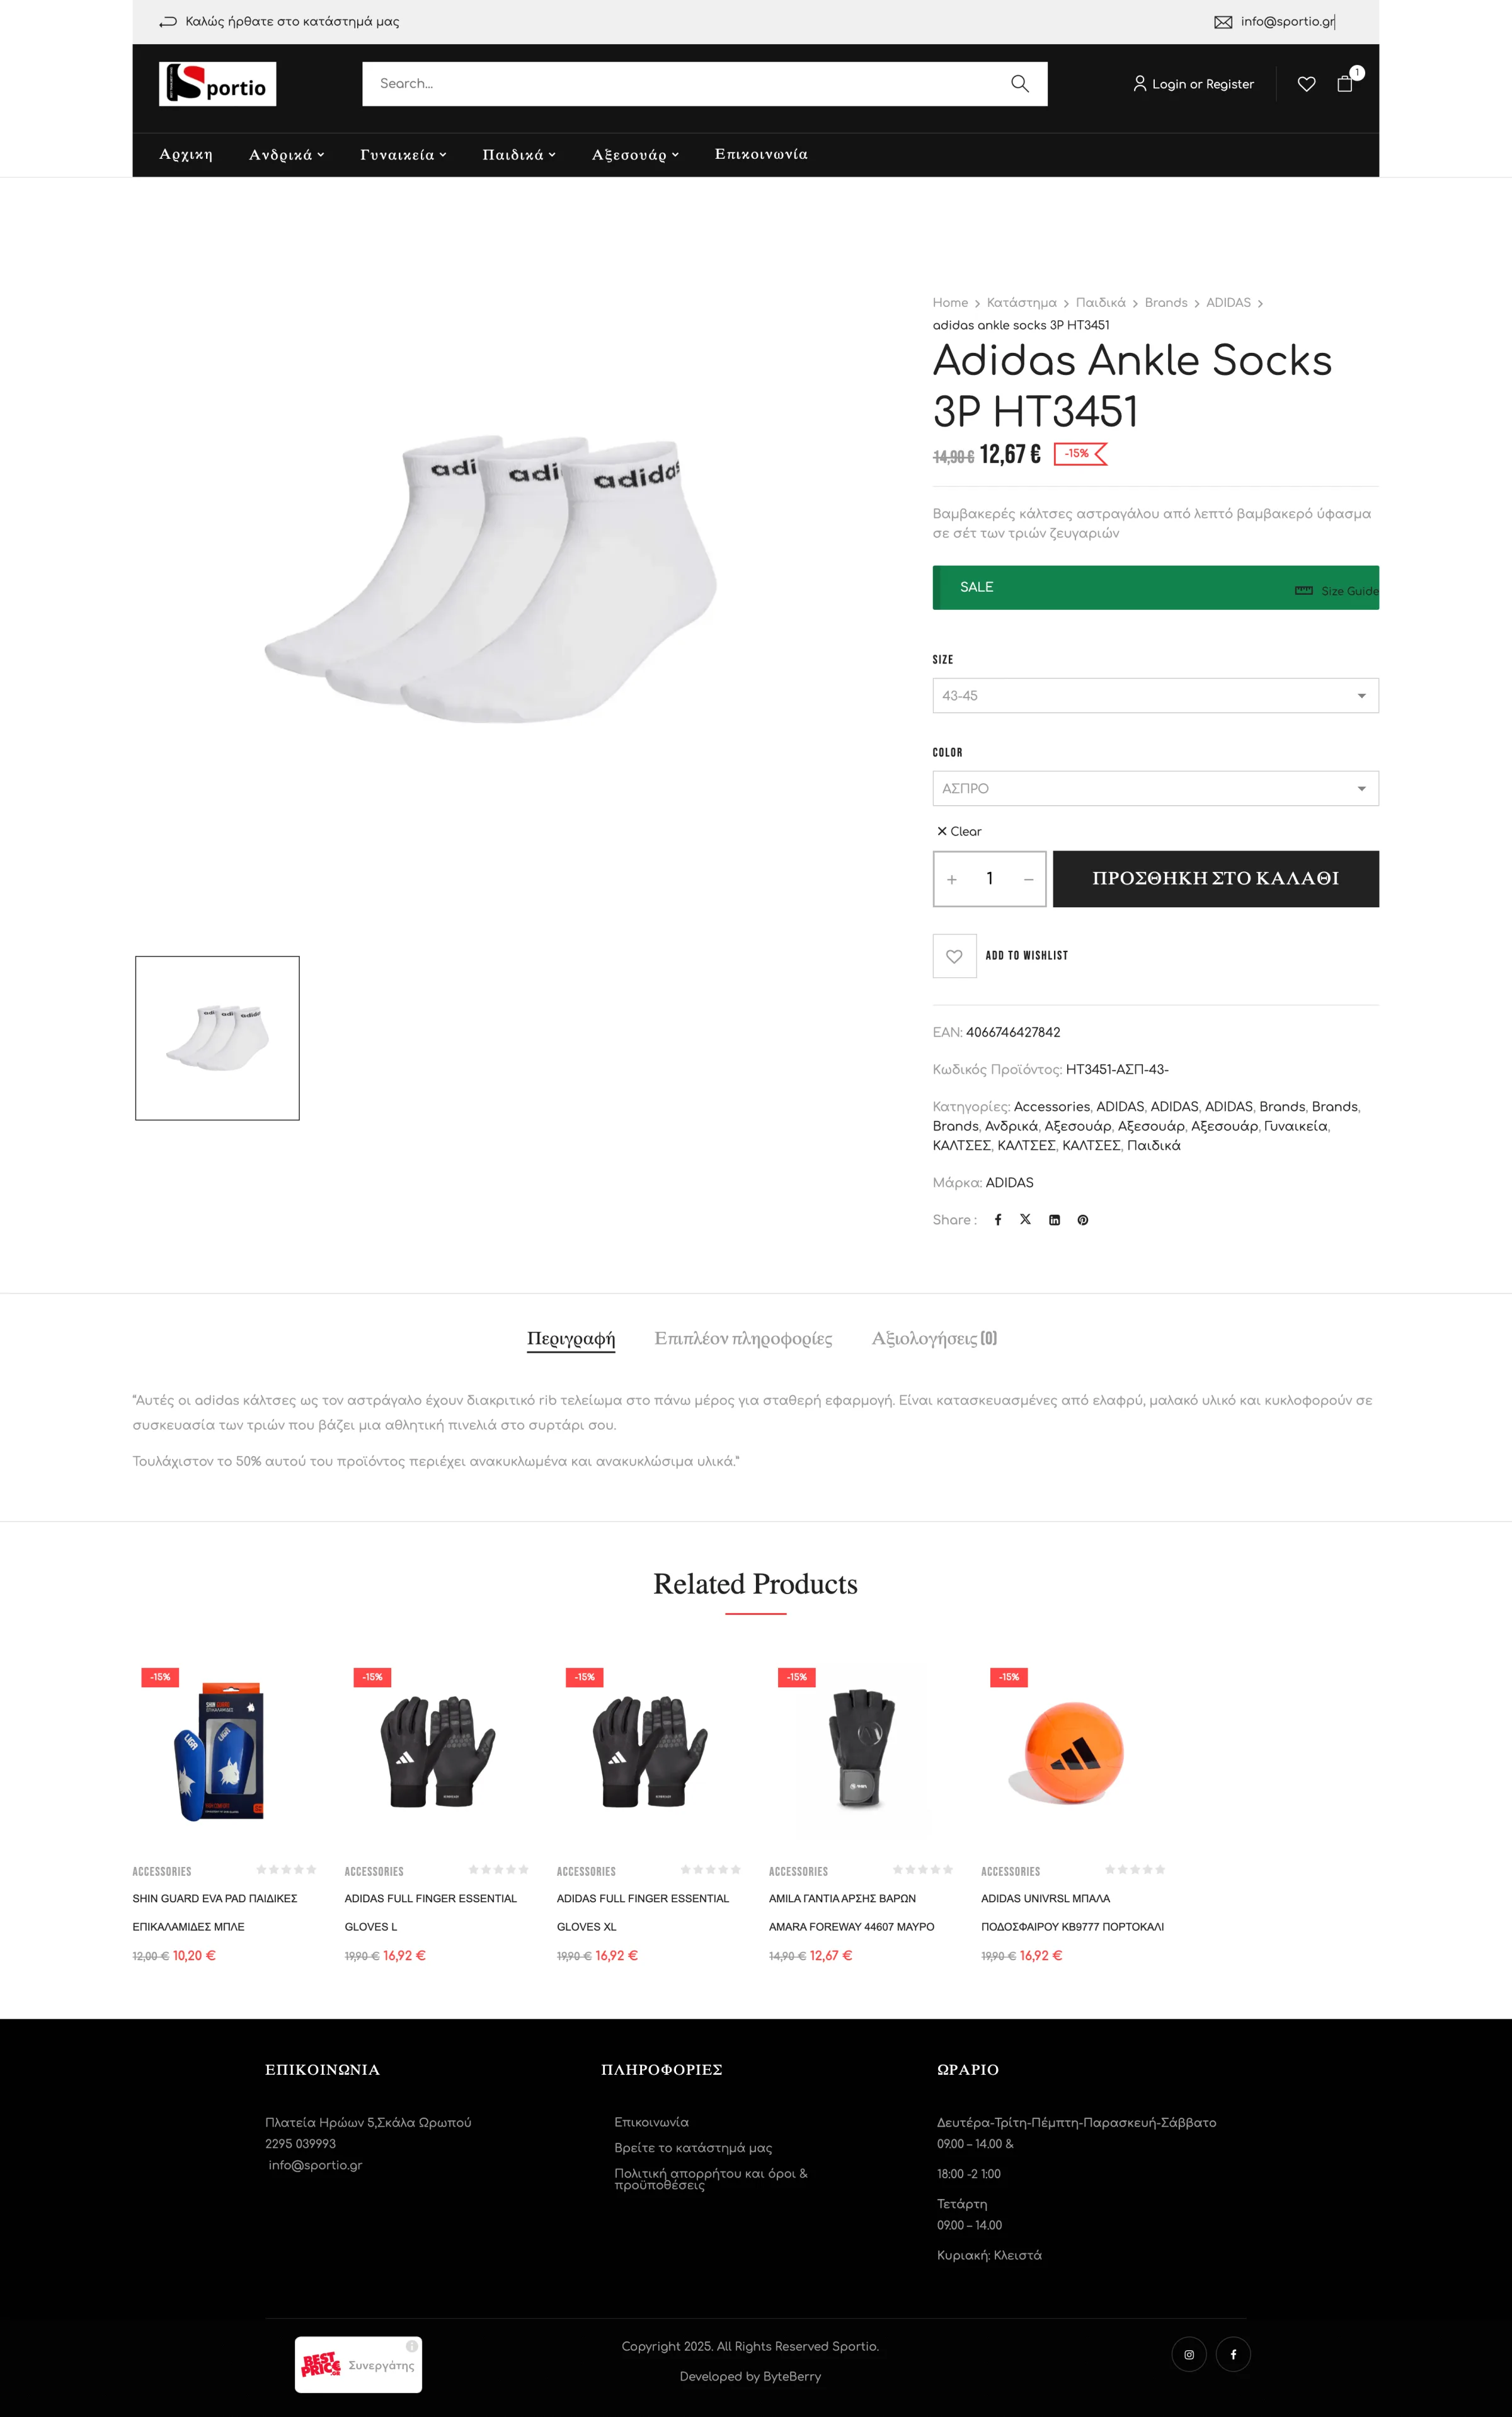The image size is (1512, 2417).
Task: Share product on LinkedIn
Action: pyautogui.click(x=1054, y=1220)
